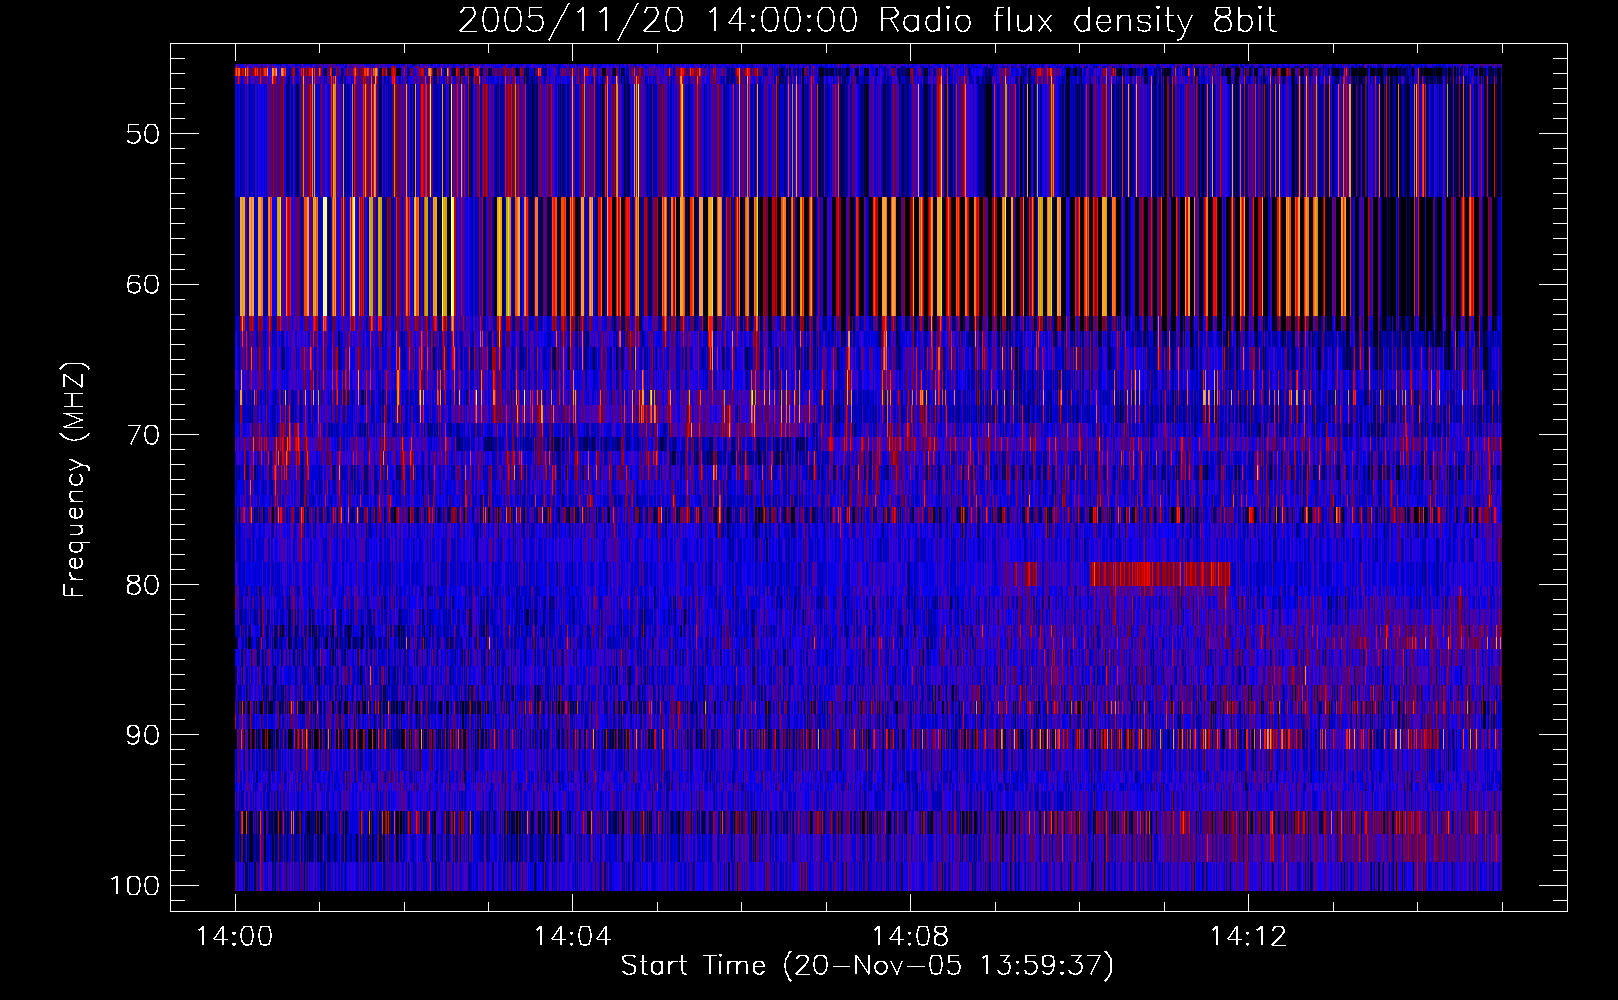Select the 14:00 time axis label
Image resolution: width=1618 pixels, height=1000 pixels.
235,937
